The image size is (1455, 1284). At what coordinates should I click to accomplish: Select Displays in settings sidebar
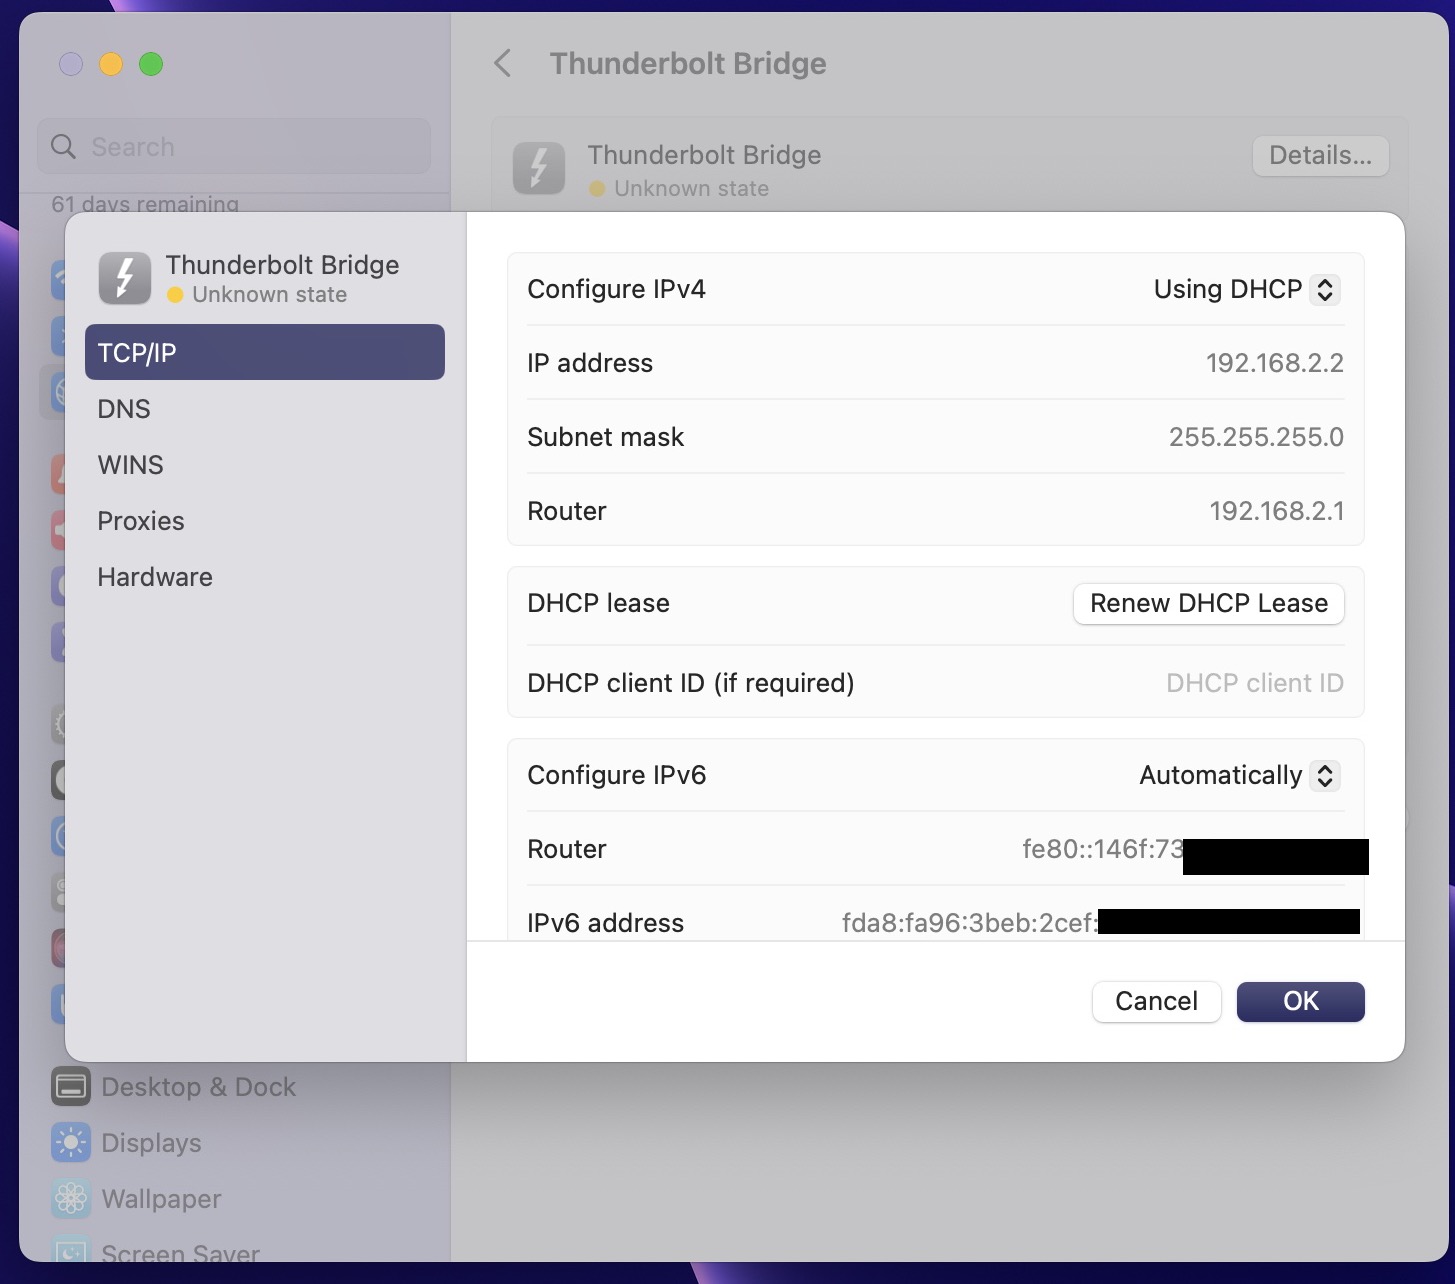[x=151, y=1143]
